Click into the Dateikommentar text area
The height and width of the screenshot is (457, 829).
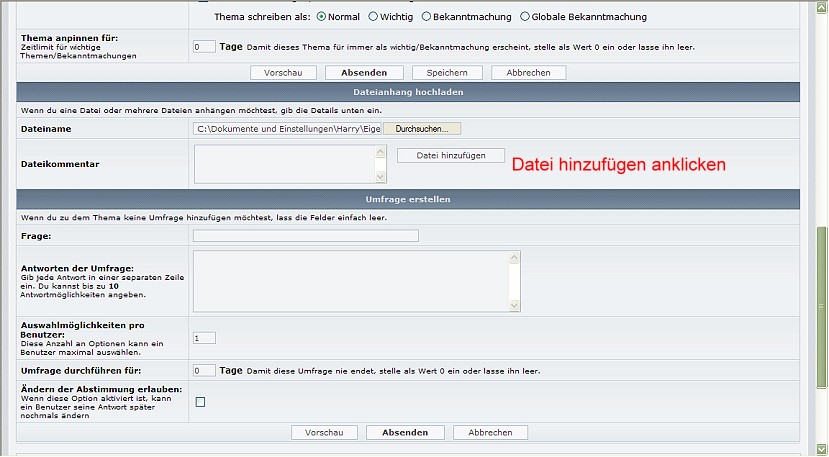[x=283, y=164]
